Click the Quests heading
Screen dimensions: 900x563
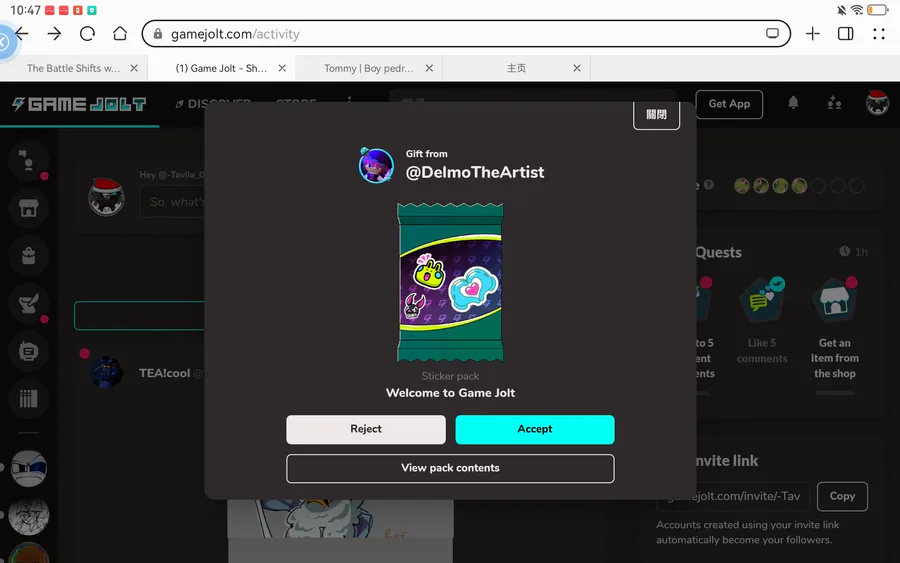pos(719,253)
